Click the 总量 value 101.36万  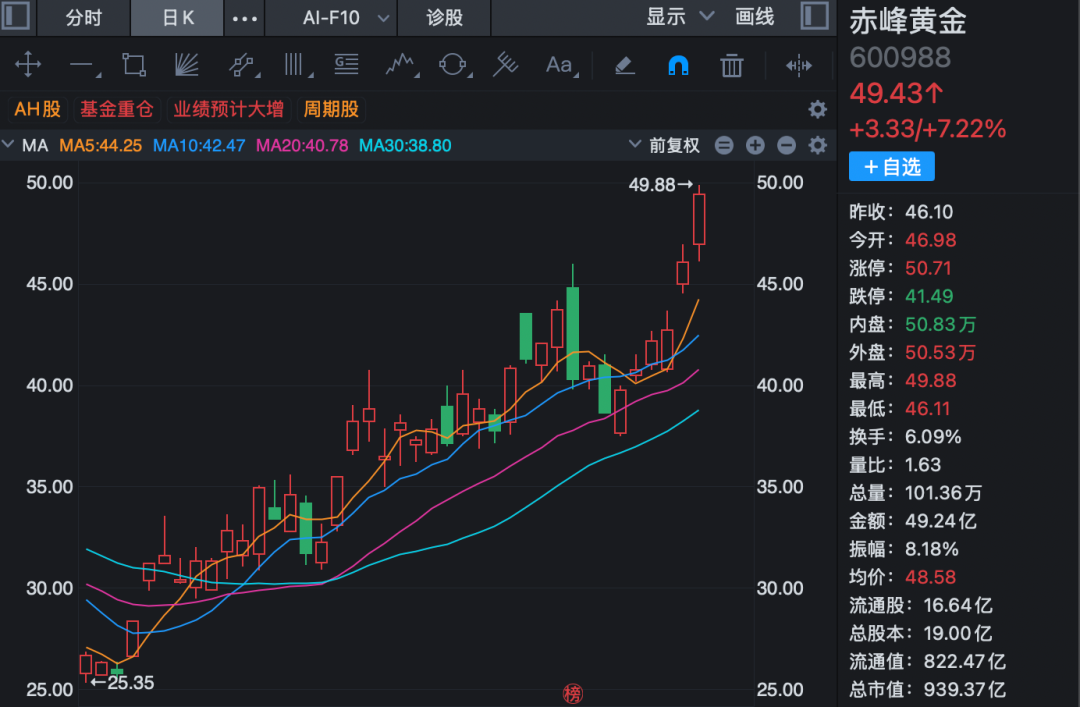coord(943,493)
